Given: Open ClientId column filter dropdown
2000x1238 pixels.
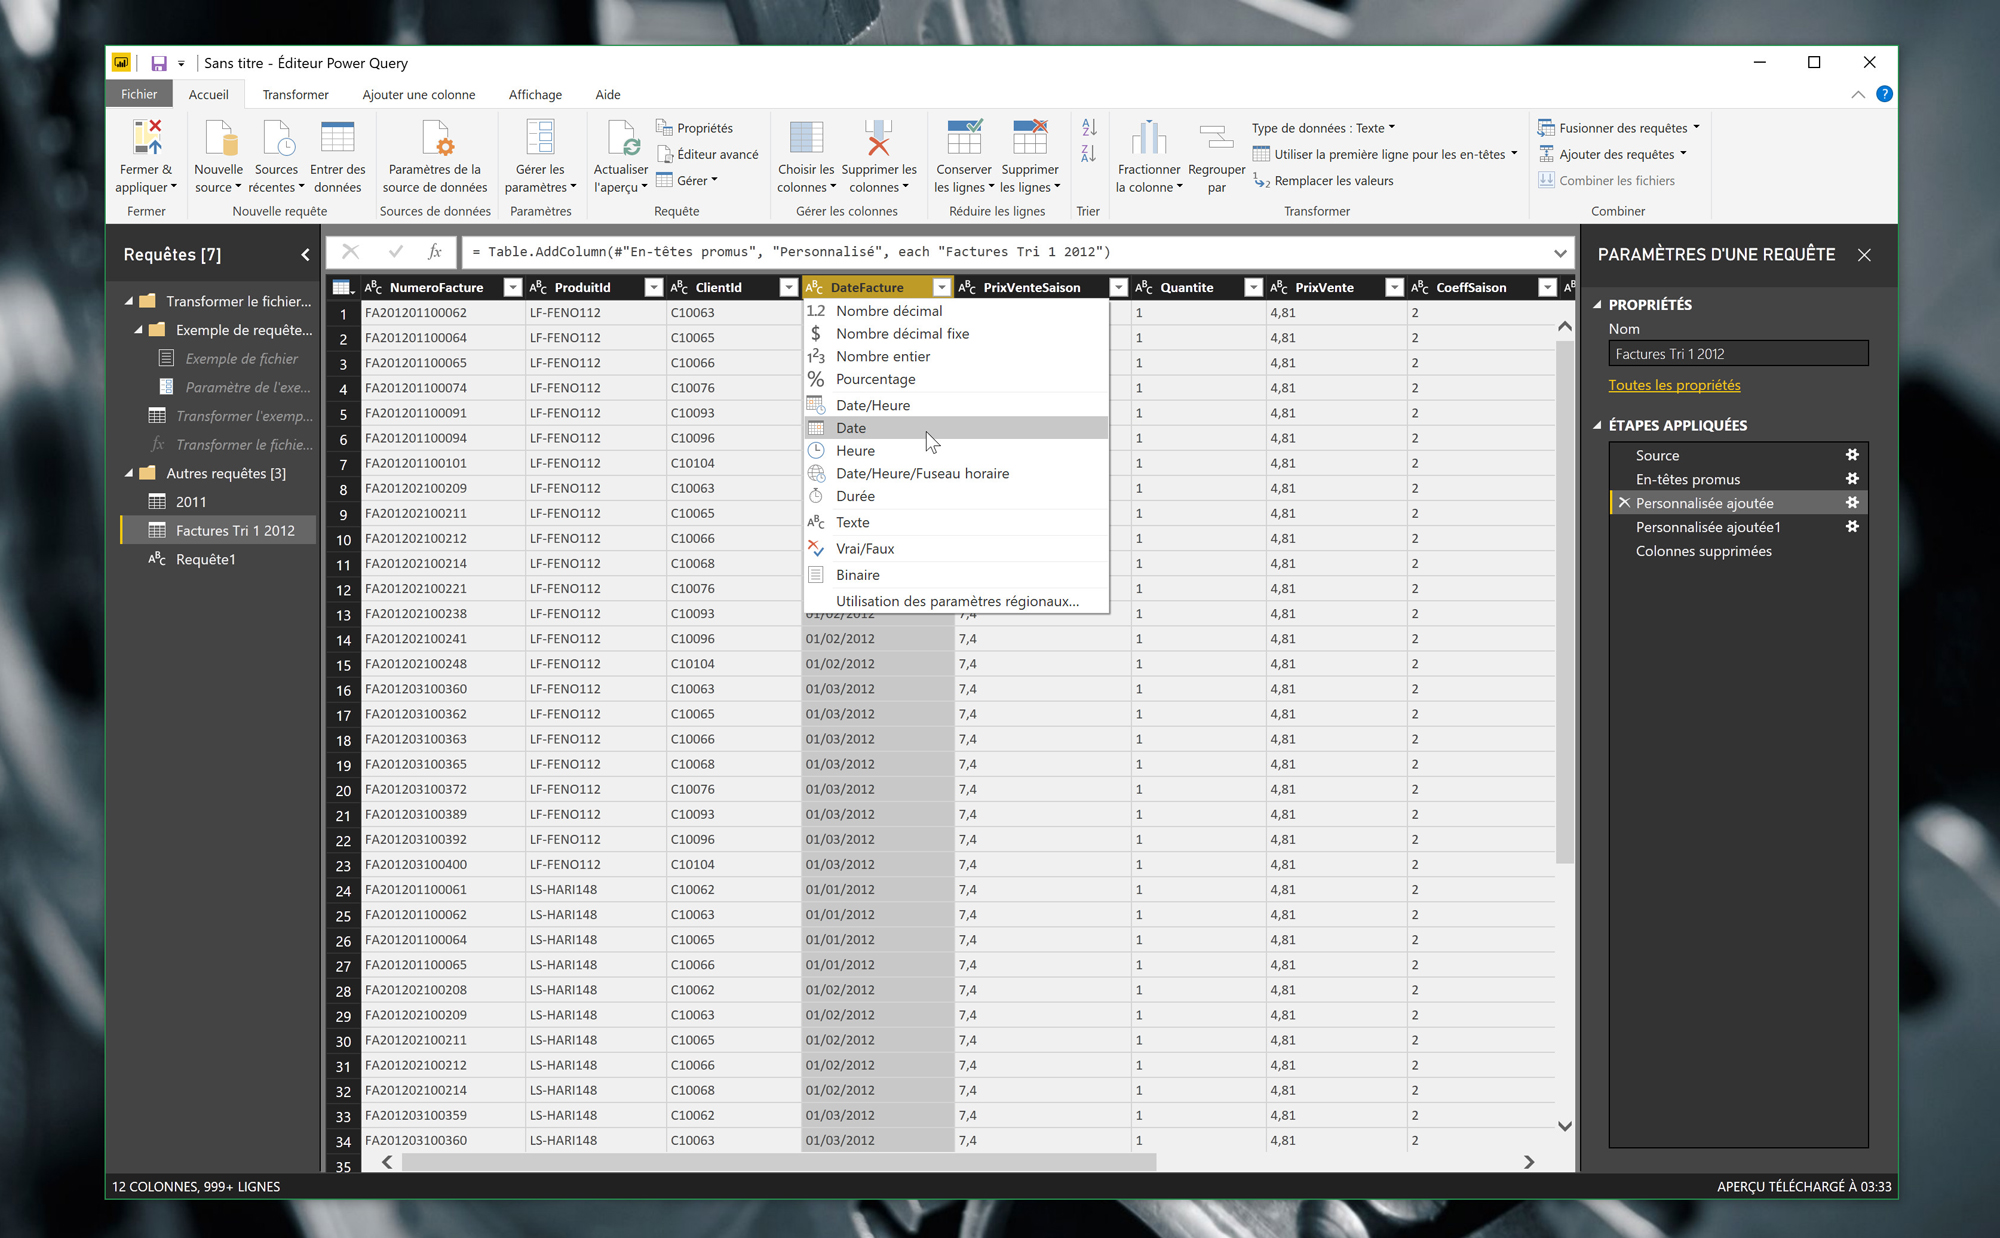Looking at the screenshot, I should 788,288.
